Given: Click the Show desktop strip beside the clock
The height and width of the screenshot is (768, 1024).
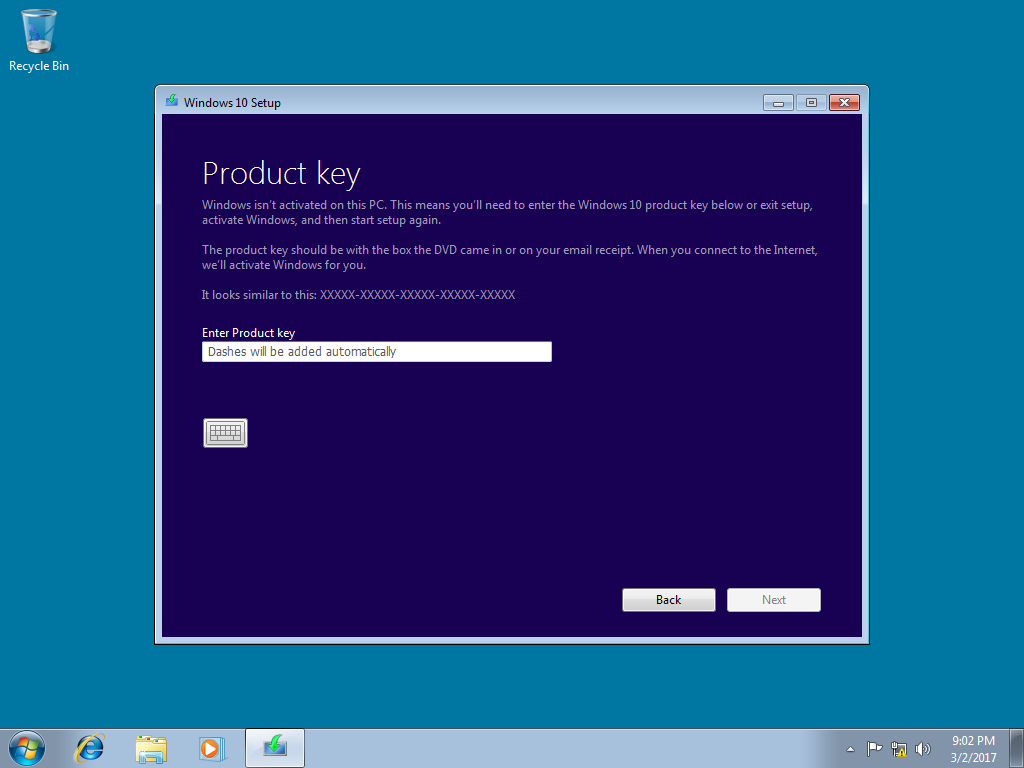Looking at the screenshot, I should click(x=1018, y=748).
